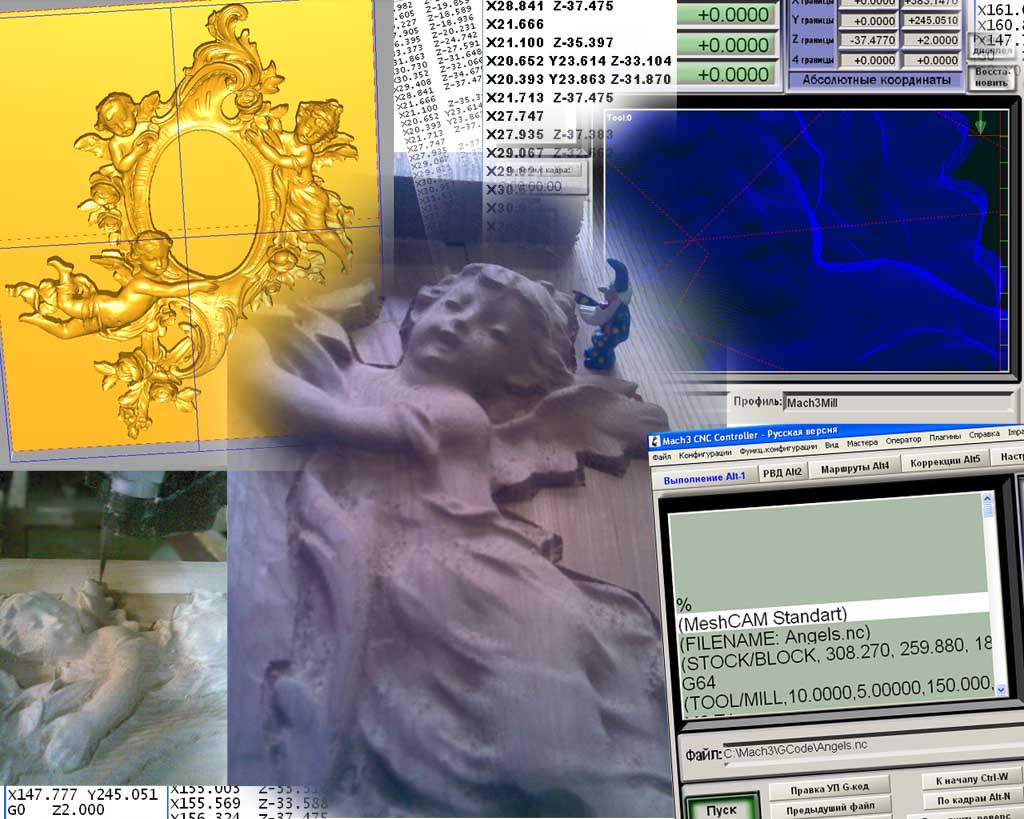Click the Mach3 CNC Controller title bar icon

point(655,442)
